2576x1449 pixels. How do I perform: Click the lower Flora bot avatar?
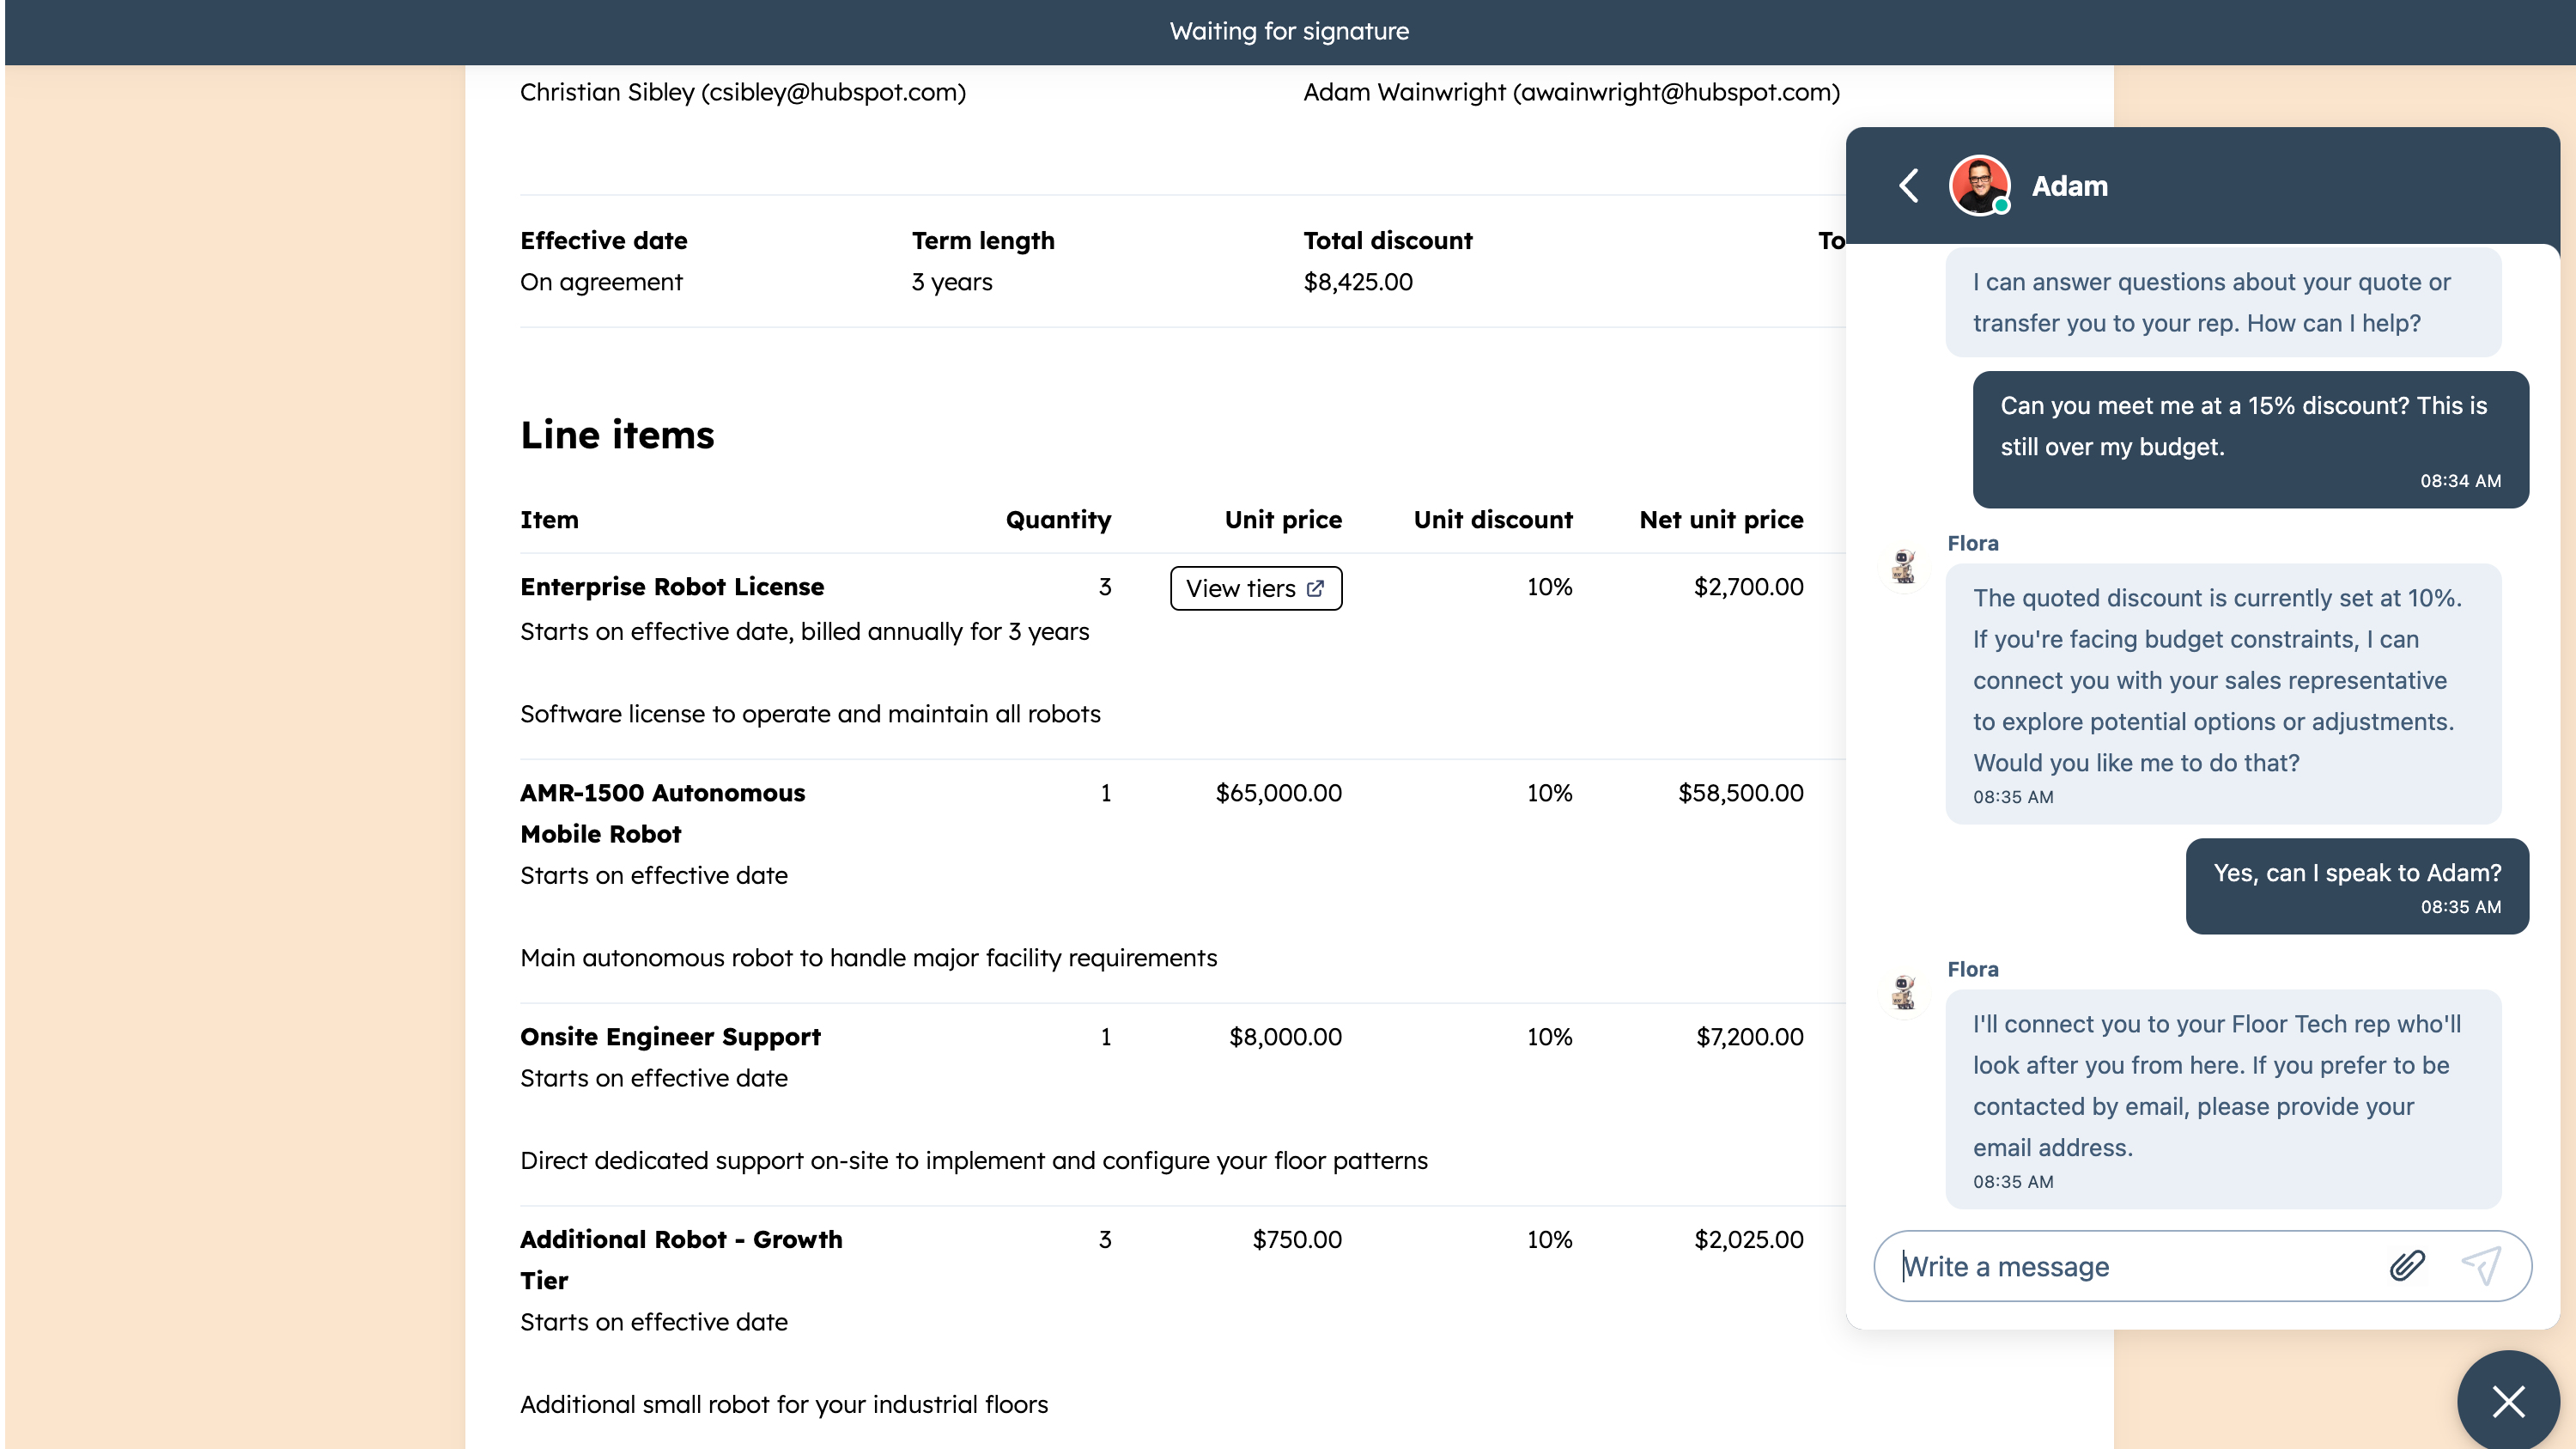coord(1904,992)
